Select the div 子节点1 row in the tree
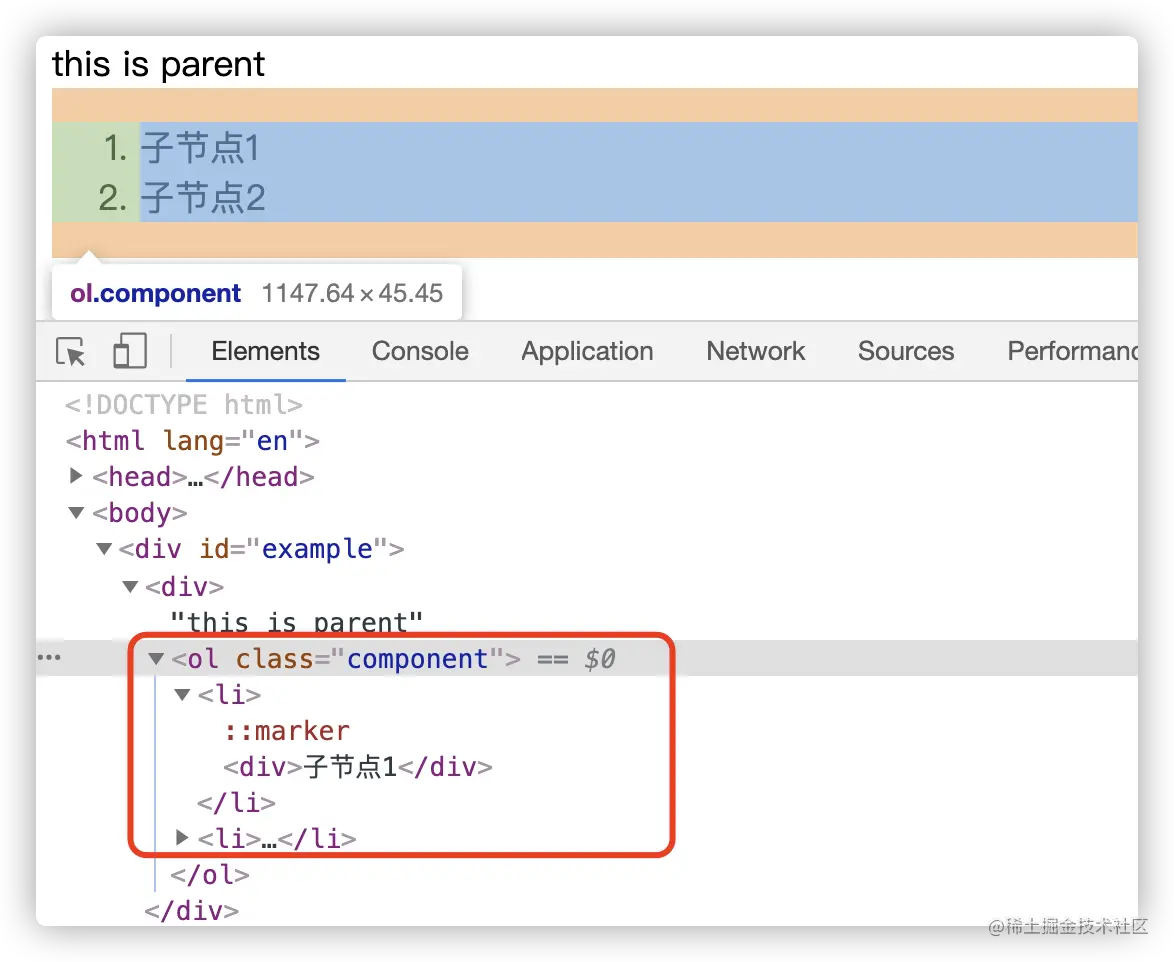 [358, 767]
